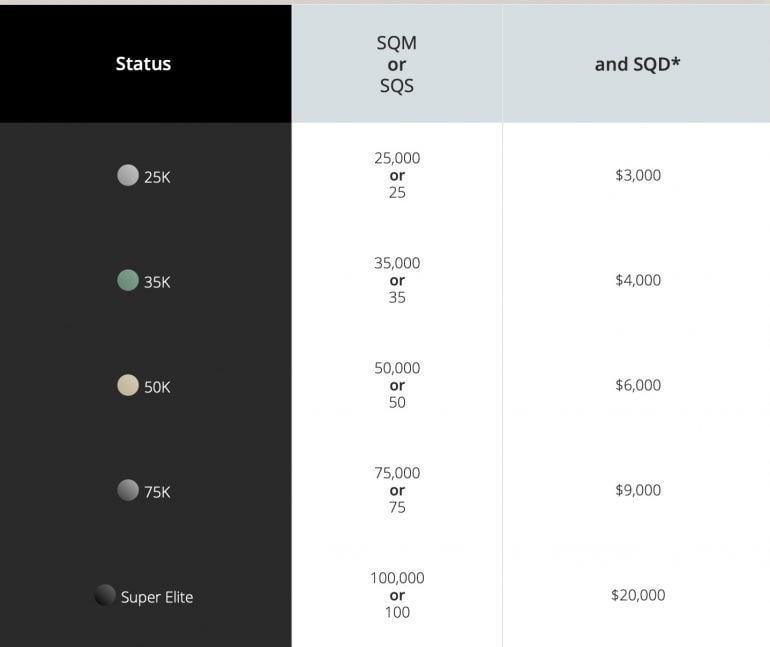
Task: Click the silver 25K status circle icon
Action: [x=127, y=176]
